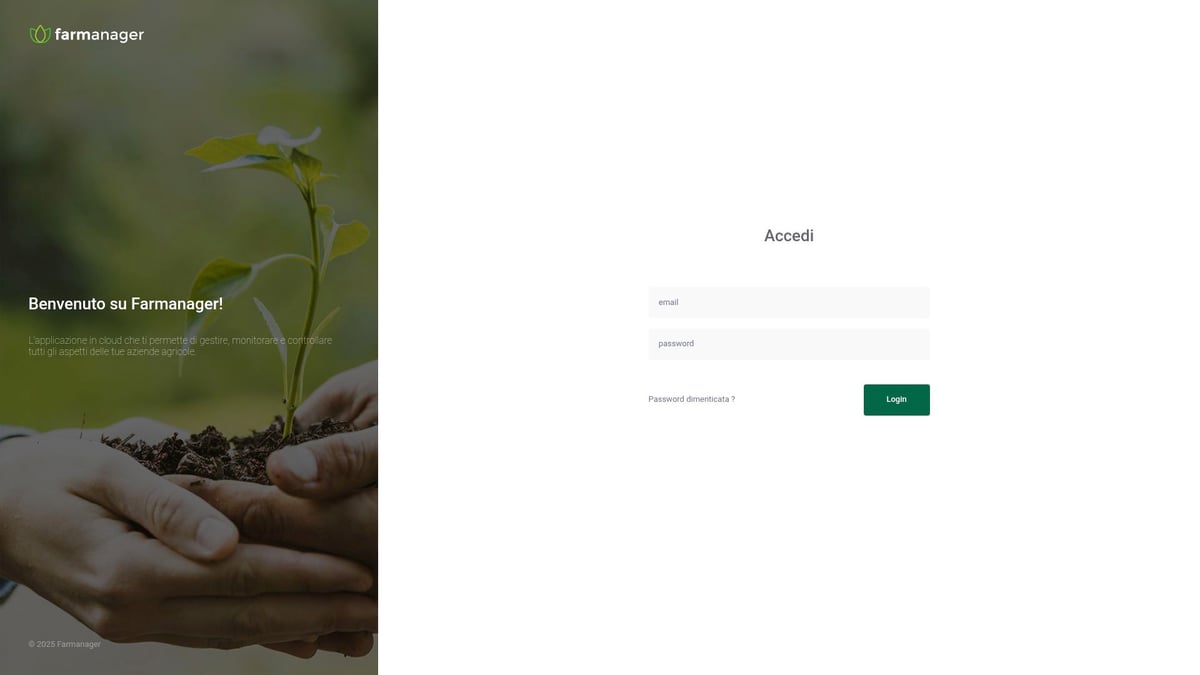
Task: Click the thumb of the upper hand
Action: click(x=302, y=463)
